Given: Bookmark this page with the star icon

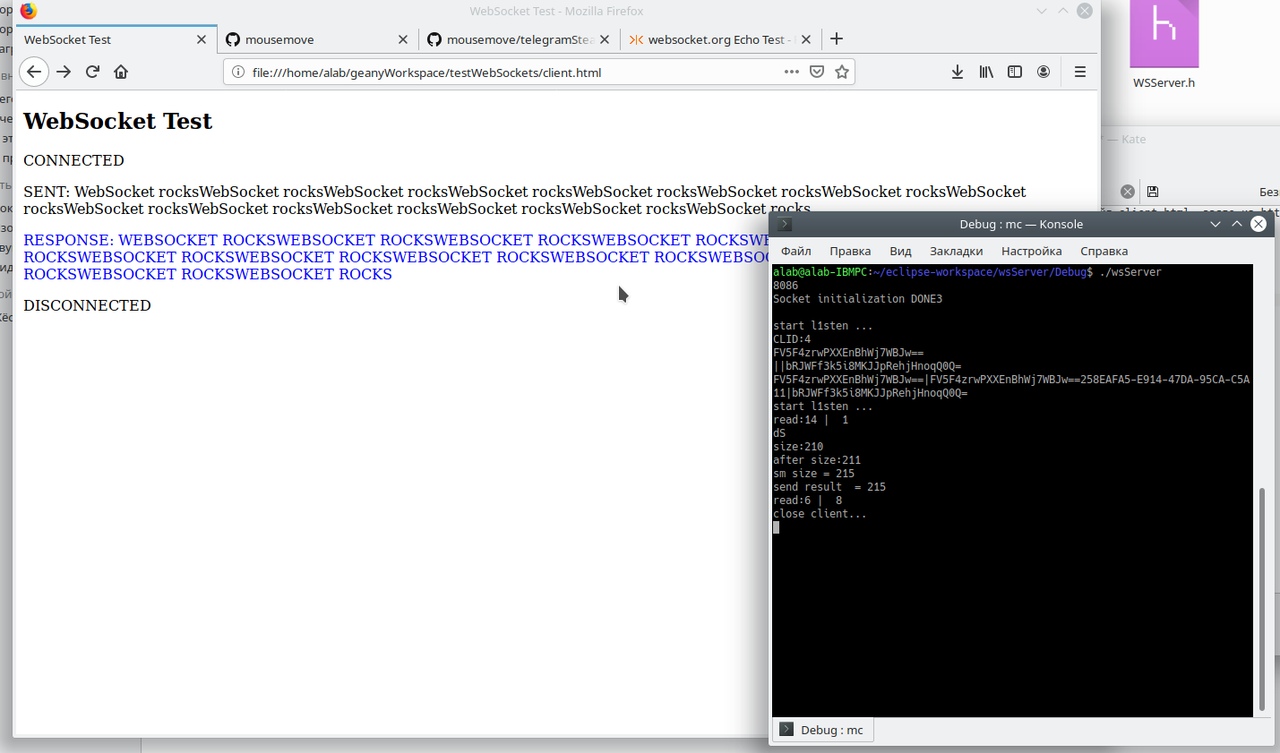Looking at the screenshot, I should point(842,72).
